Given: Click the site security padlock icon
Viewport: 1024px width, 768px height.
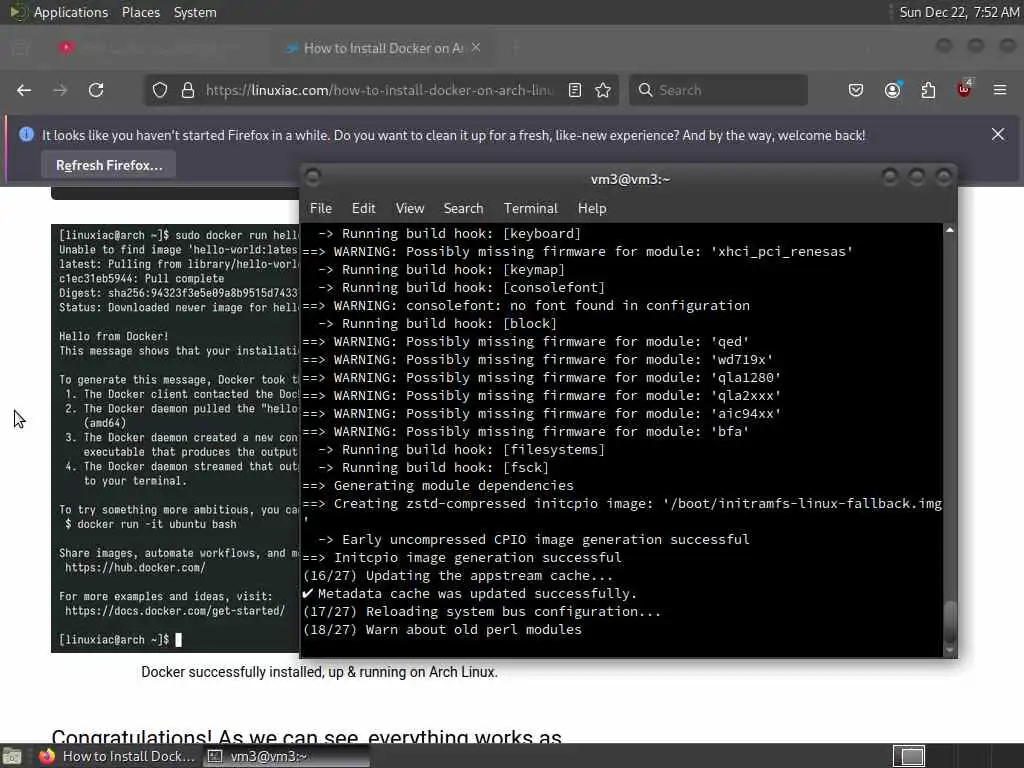Looking at the screenshot, I should tap(188, 90).
